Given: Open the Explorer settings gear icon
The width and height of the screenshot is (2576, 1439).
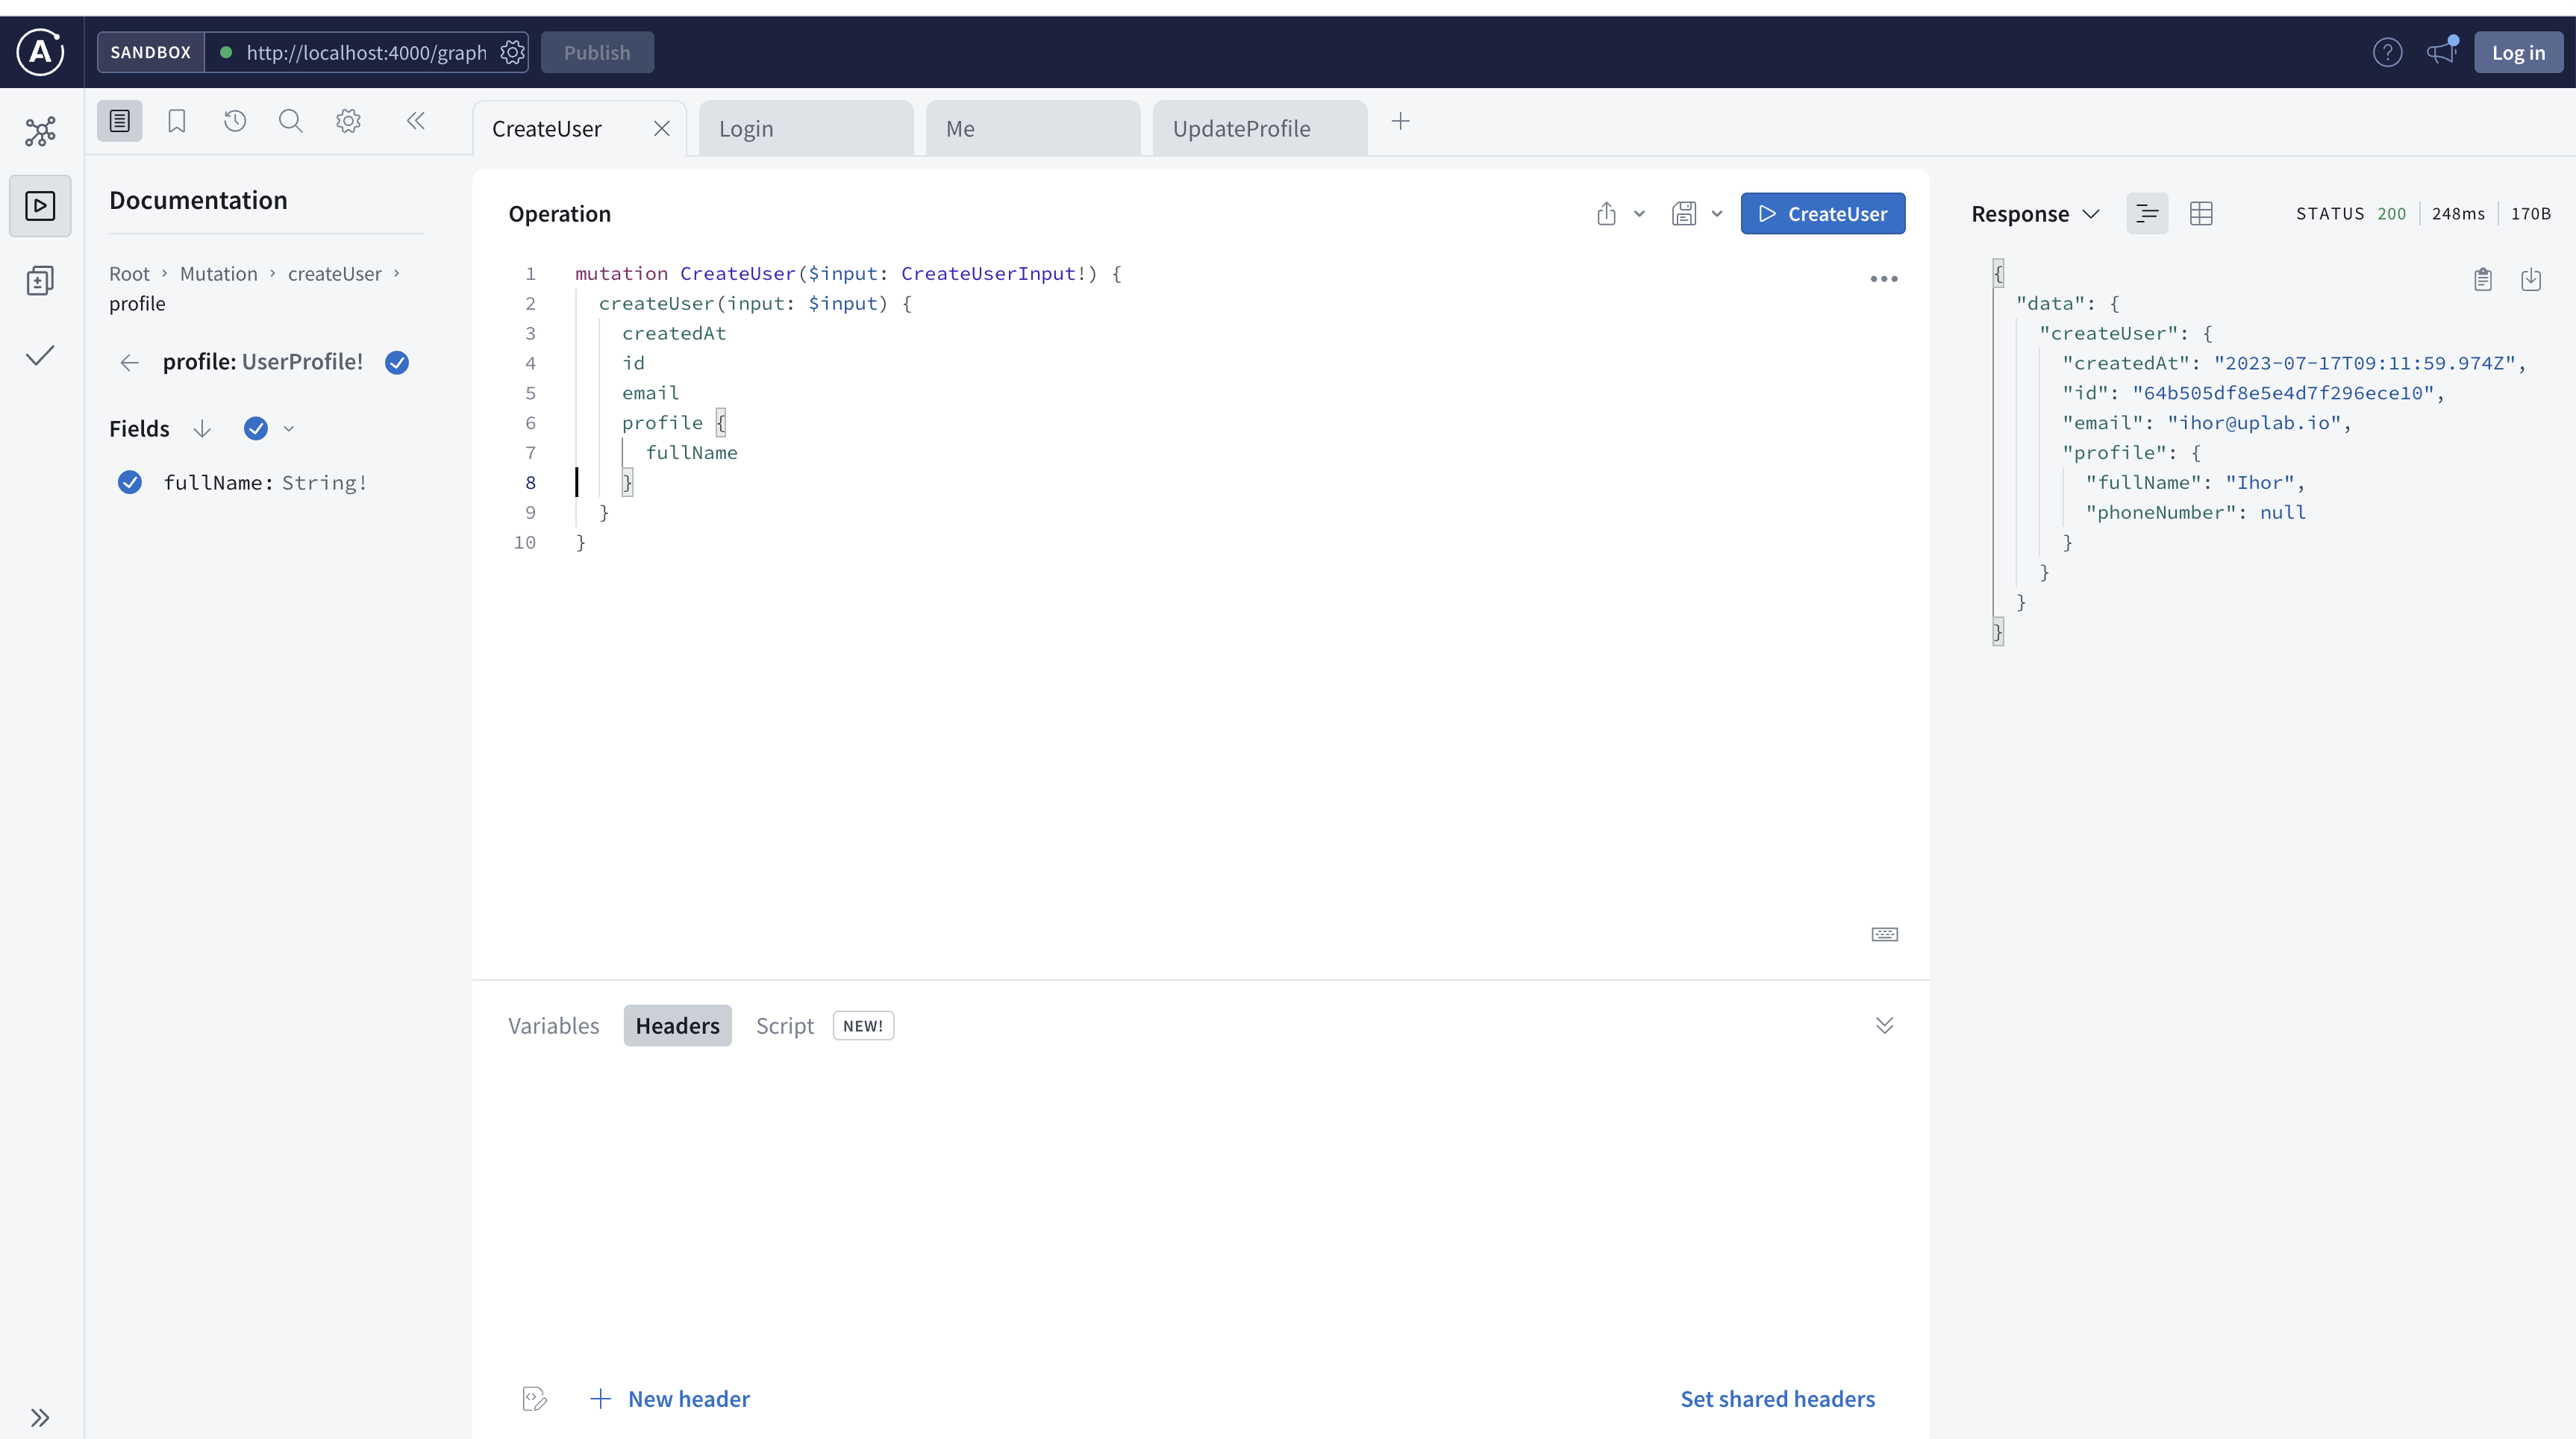Looking at the screenshot, I should pyautogui.click(x=348, y=121).
